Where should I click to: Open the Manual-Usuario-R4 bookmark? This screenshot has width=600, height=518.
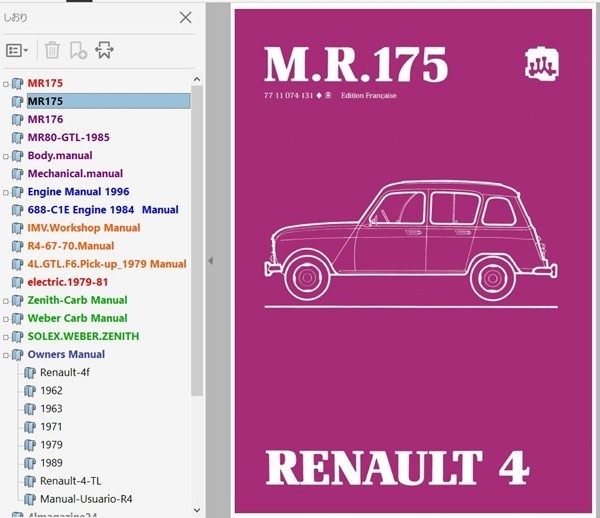(86, 499)
